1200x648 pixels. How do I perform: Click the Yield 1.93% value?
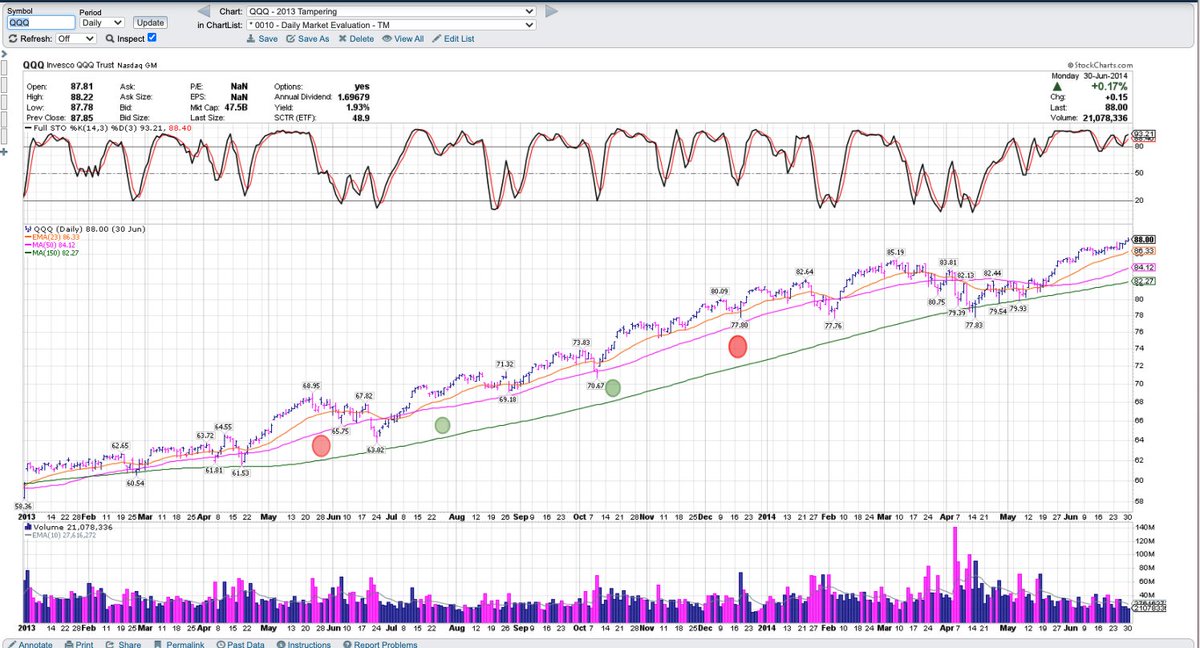[358, 107]
